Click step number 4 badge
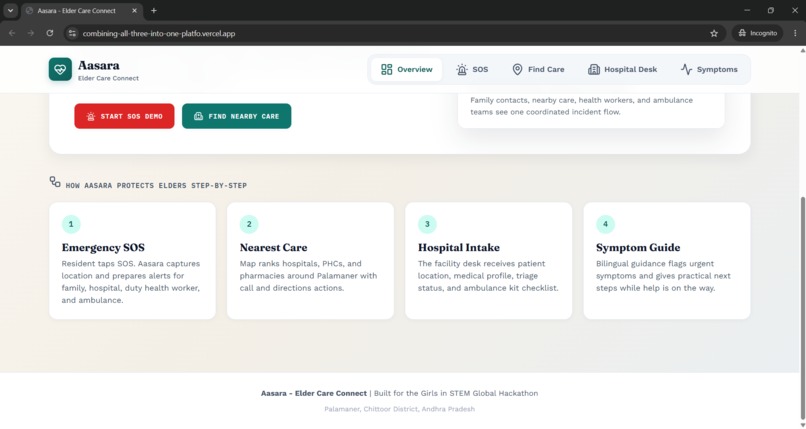This screenshot has height=429, width=806. pos(605,224)
